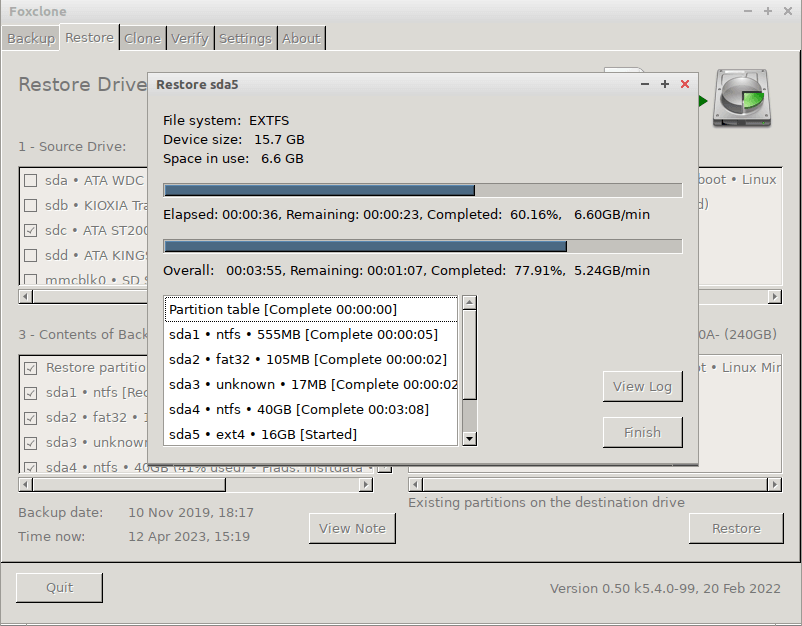The width and height of the screenshot is (802, 626).
Task: Close the Restore sda5 dialog
Action: click(685, 85)
